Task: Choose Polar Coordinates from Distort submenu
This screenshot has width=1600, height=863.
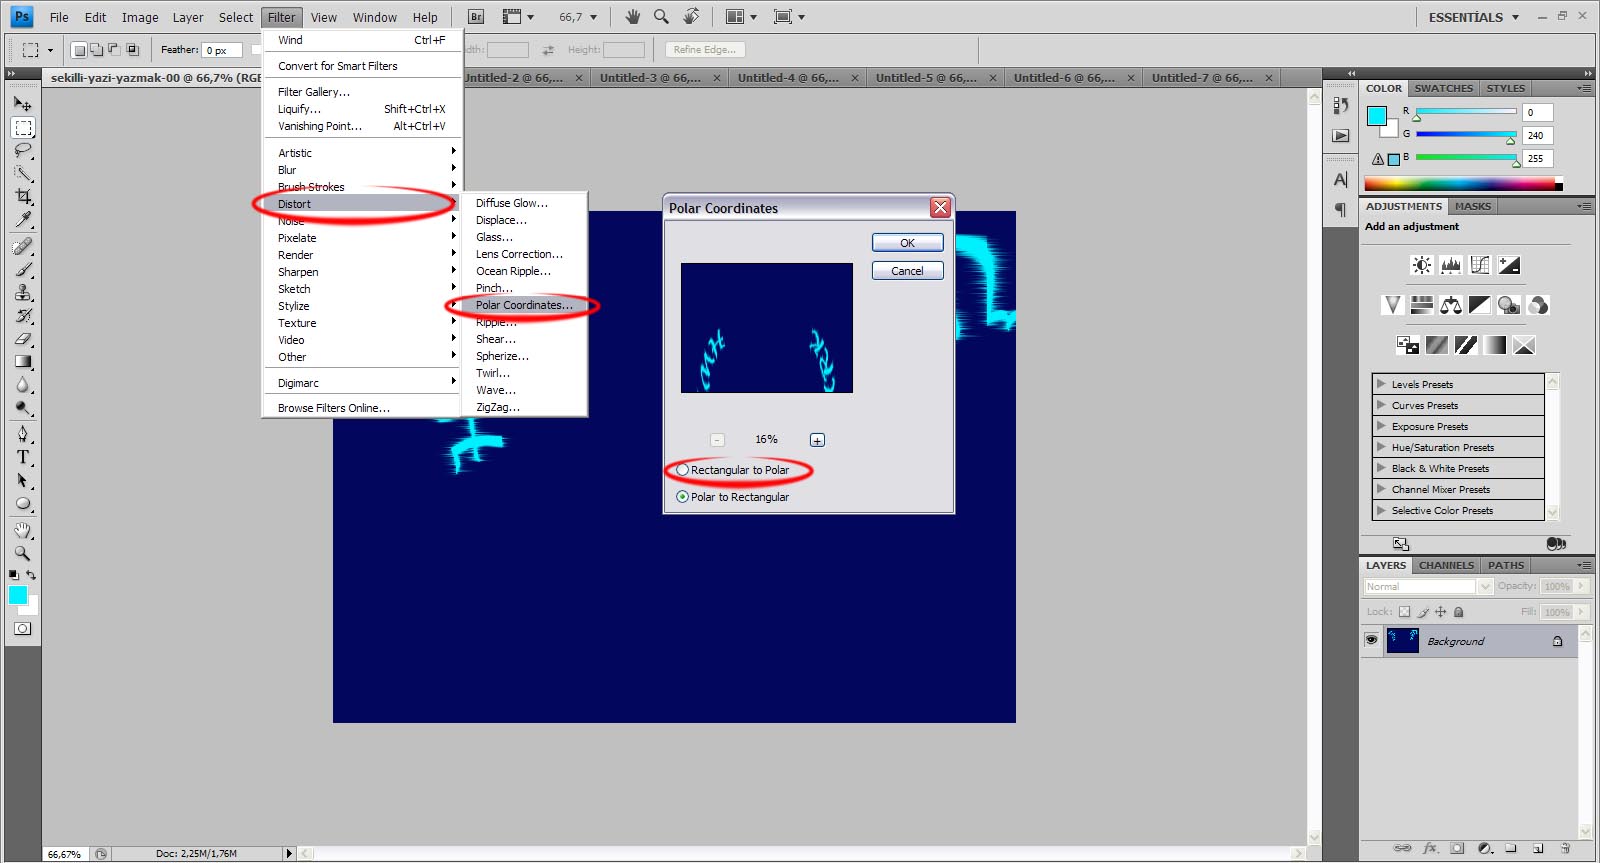Action: [524, 305]
